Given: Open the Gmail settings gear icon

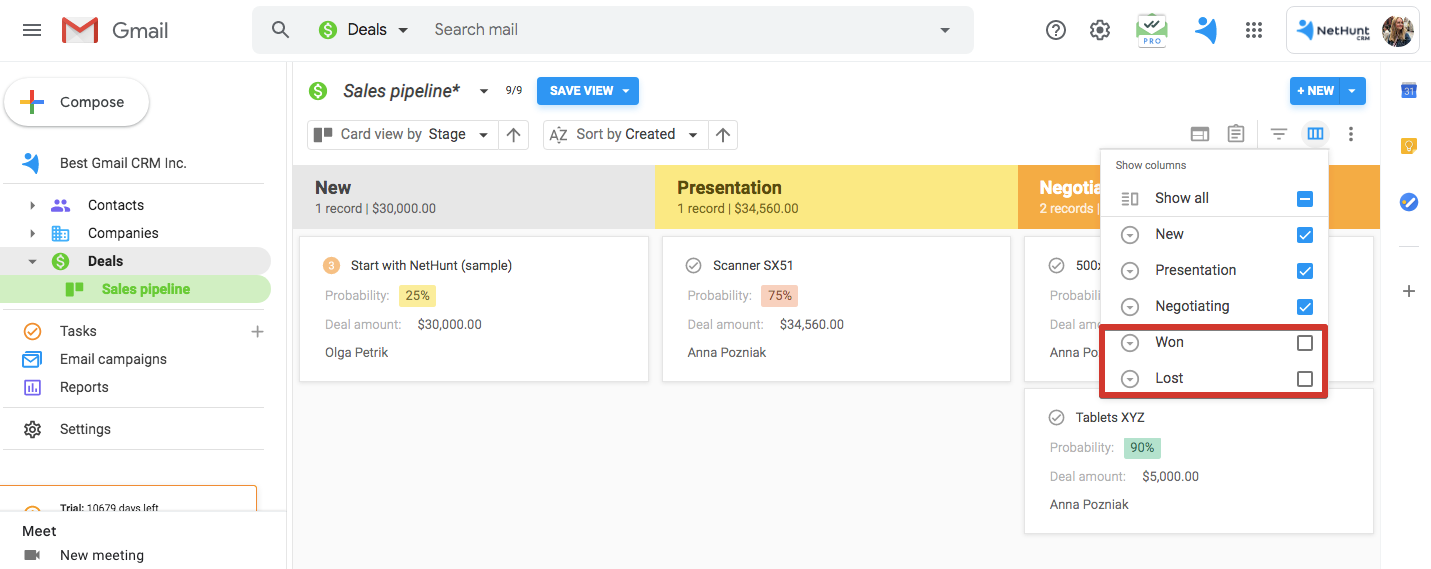Looking at the screenshot, I should [x=1100, y=30].
